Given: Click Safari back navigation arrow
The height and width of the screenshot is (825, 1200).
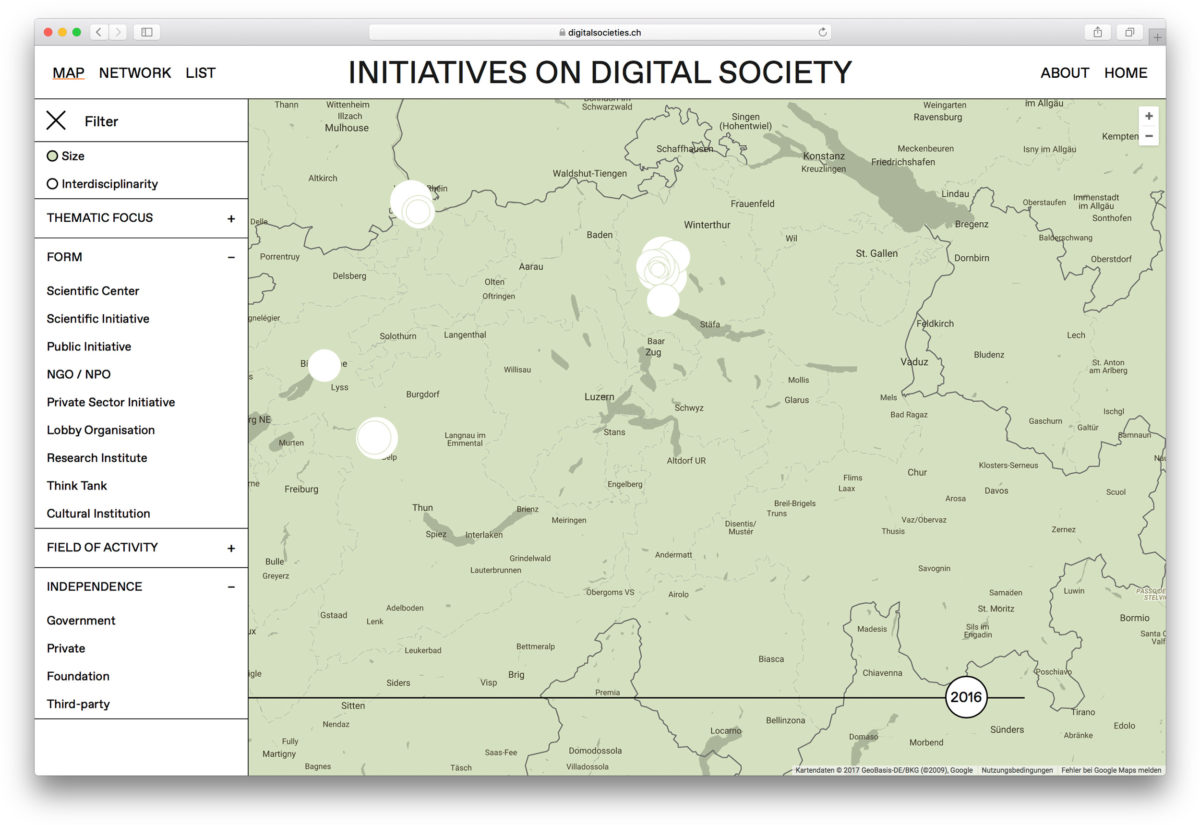Looking at the screenshot, I should 99,32.
